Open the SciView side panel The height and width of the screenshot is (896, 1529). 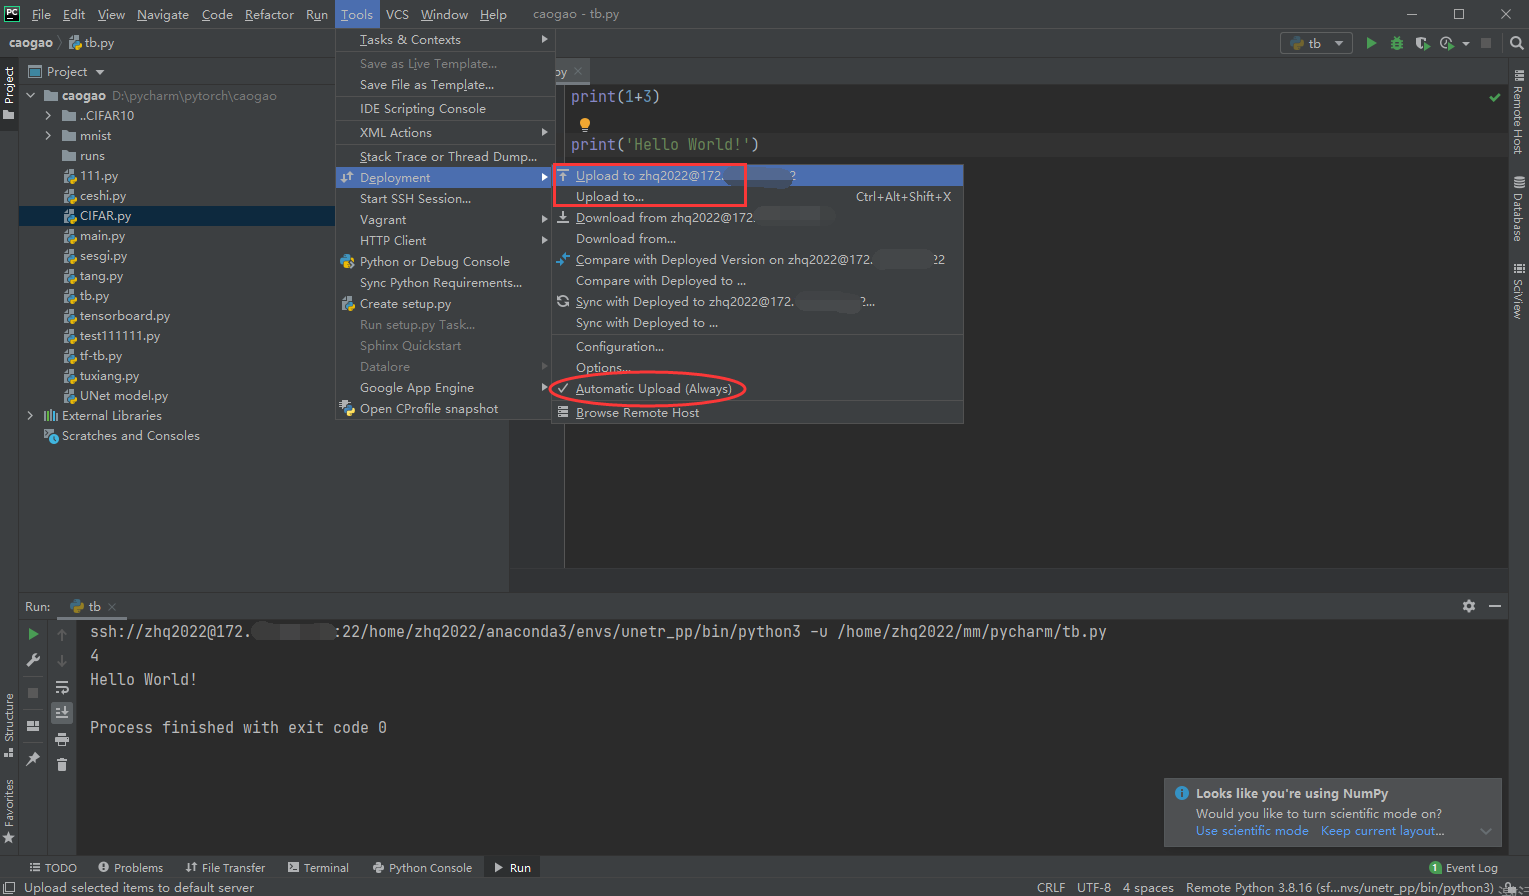1518,291
